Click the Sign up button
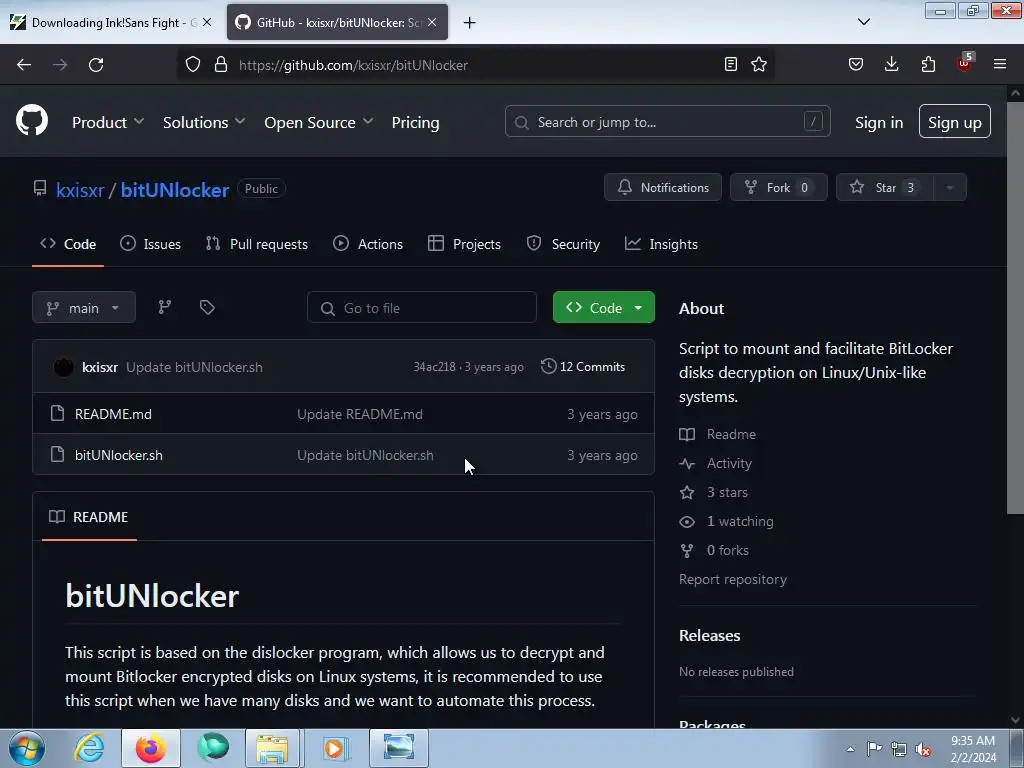This screenshot has height=768, width=1024. (x=955, y=122)
